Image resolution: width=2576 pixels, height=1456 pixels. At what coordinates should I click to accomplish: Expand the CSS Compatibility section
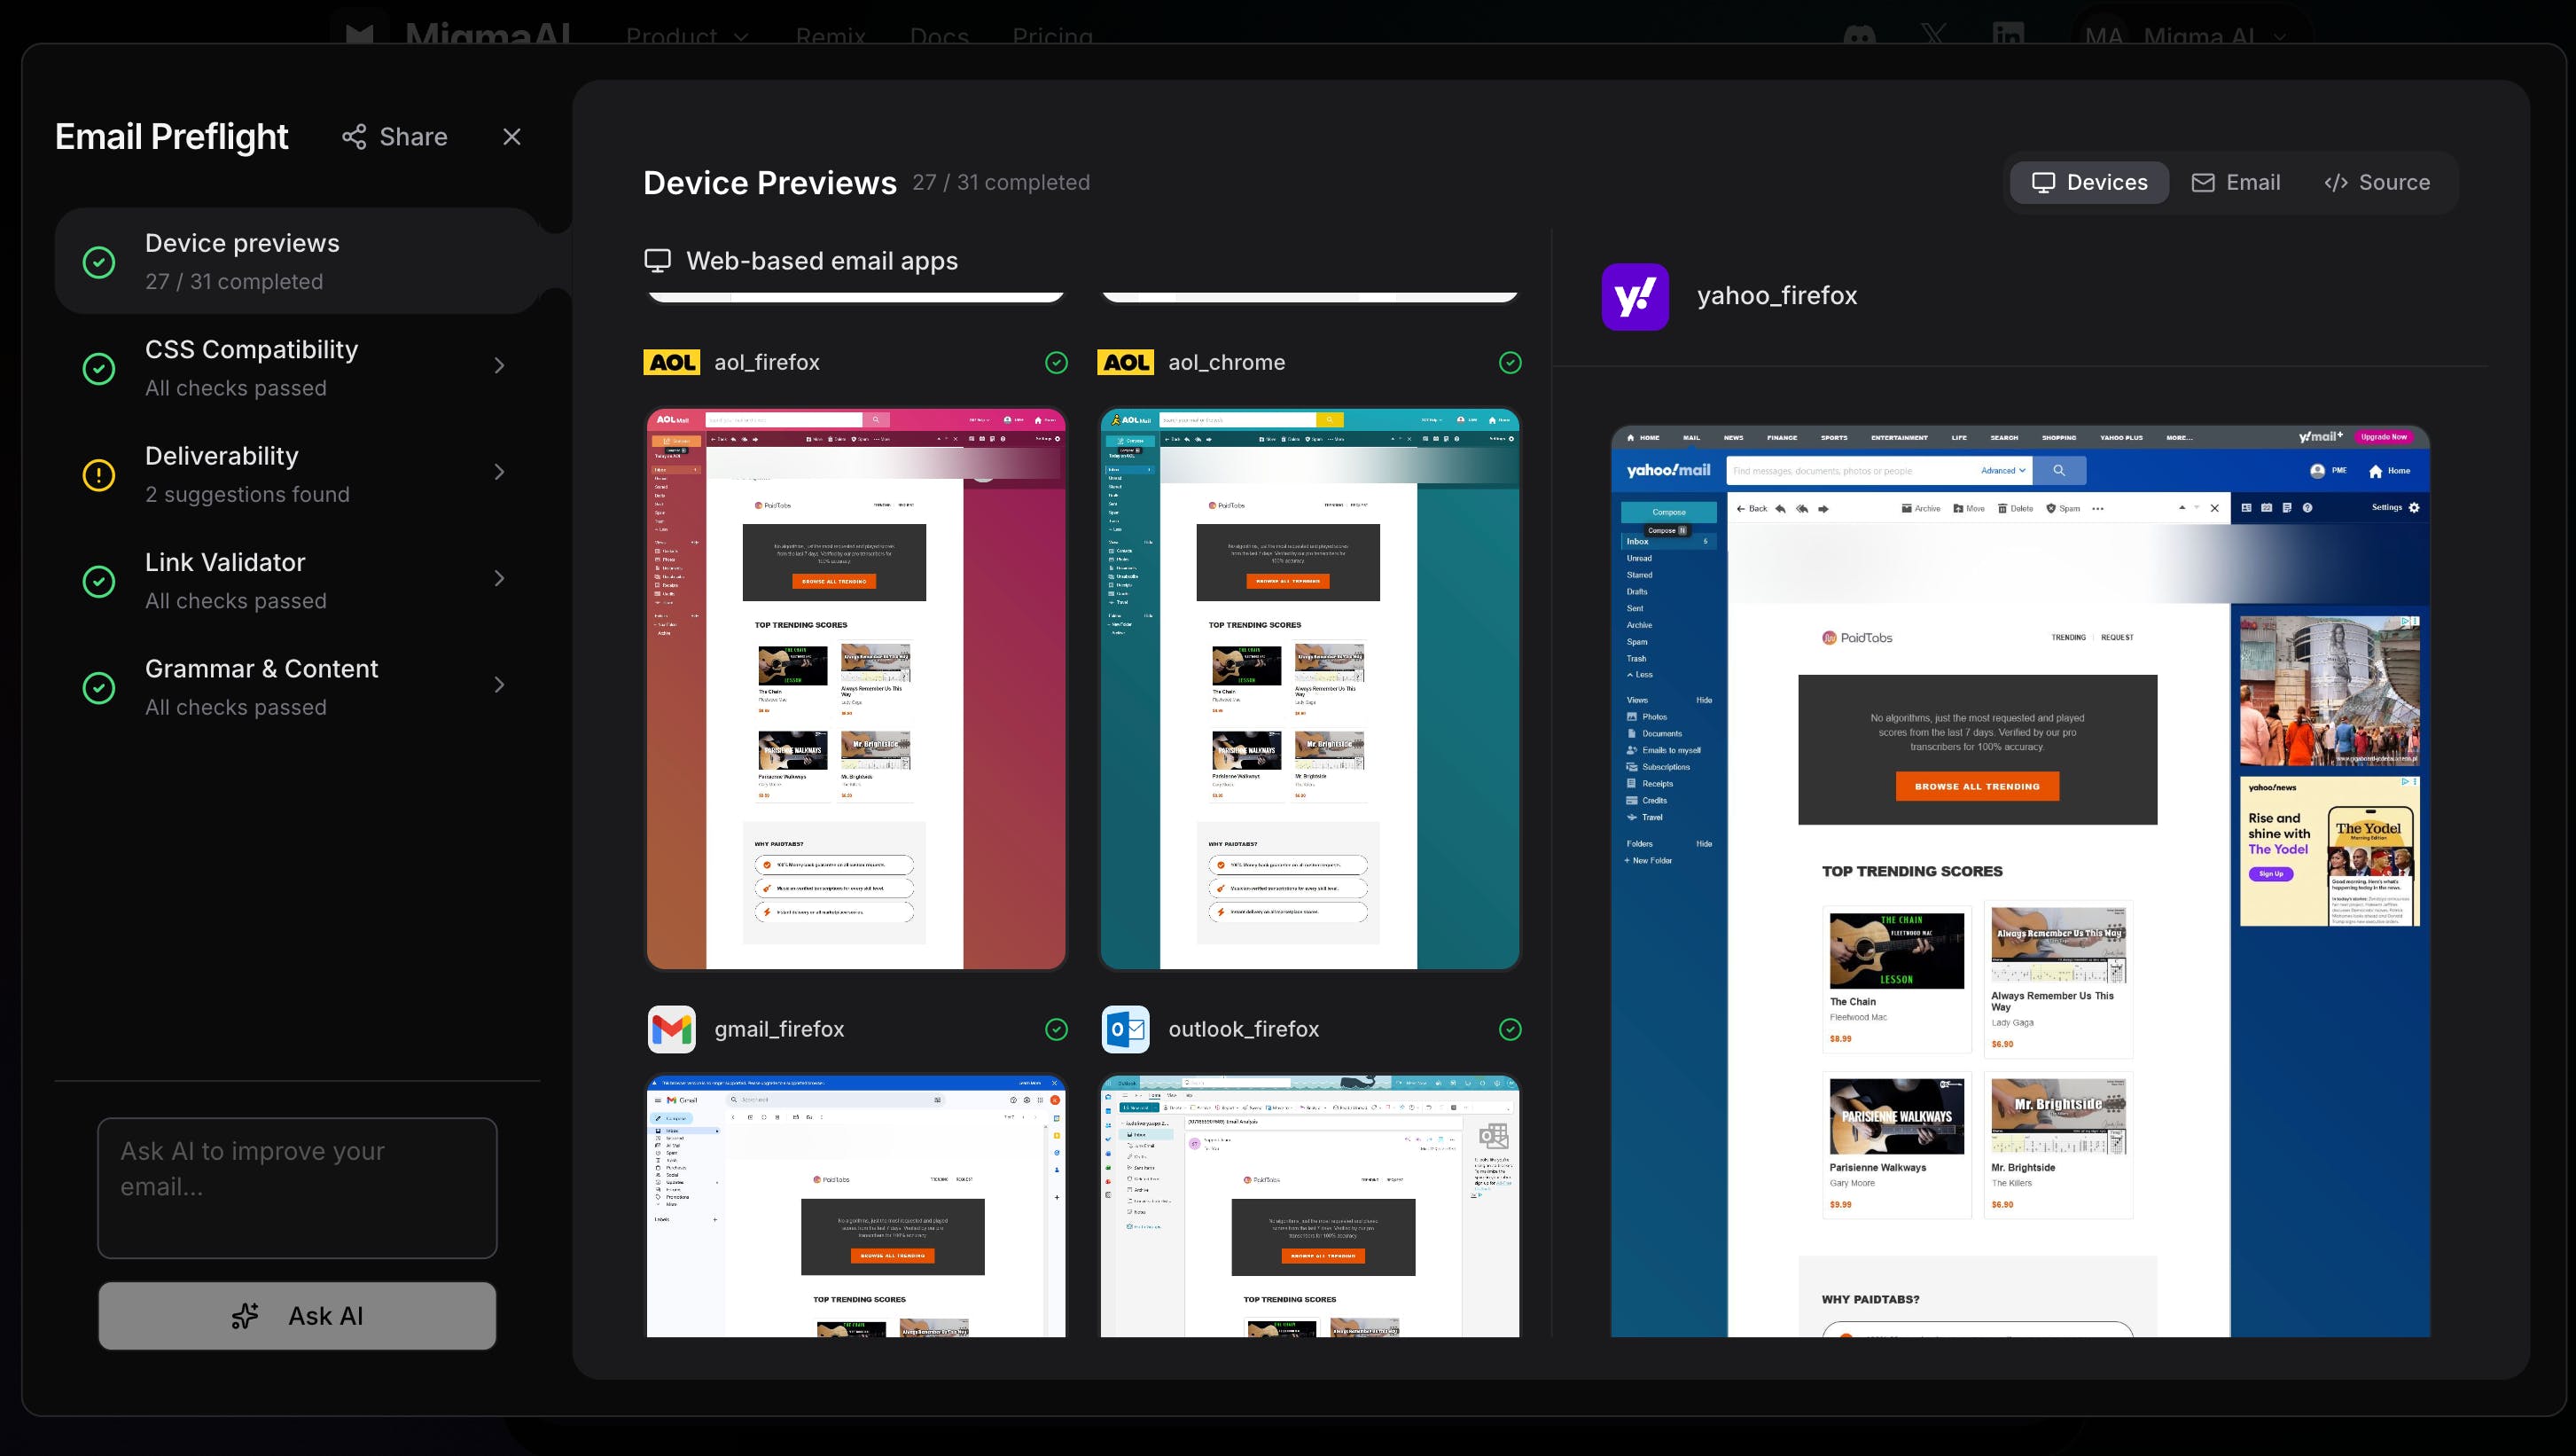tap(499, 367)
